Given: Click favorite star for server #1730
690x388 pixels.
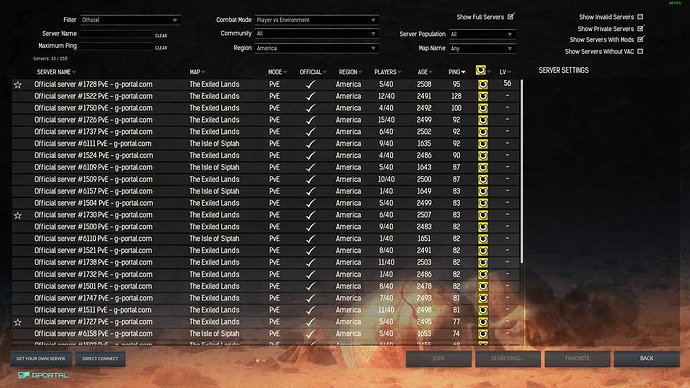Looking at the screenshot, I should (x=18, y=215).
